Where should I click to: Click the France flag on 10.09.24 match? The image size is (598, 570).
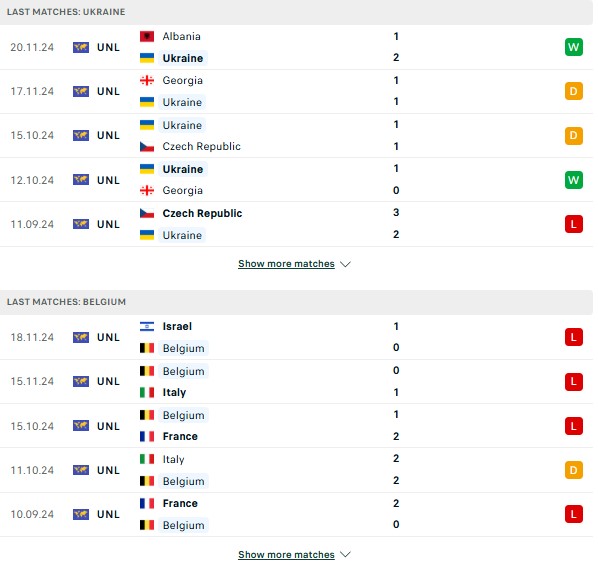[x=147, y=503]
